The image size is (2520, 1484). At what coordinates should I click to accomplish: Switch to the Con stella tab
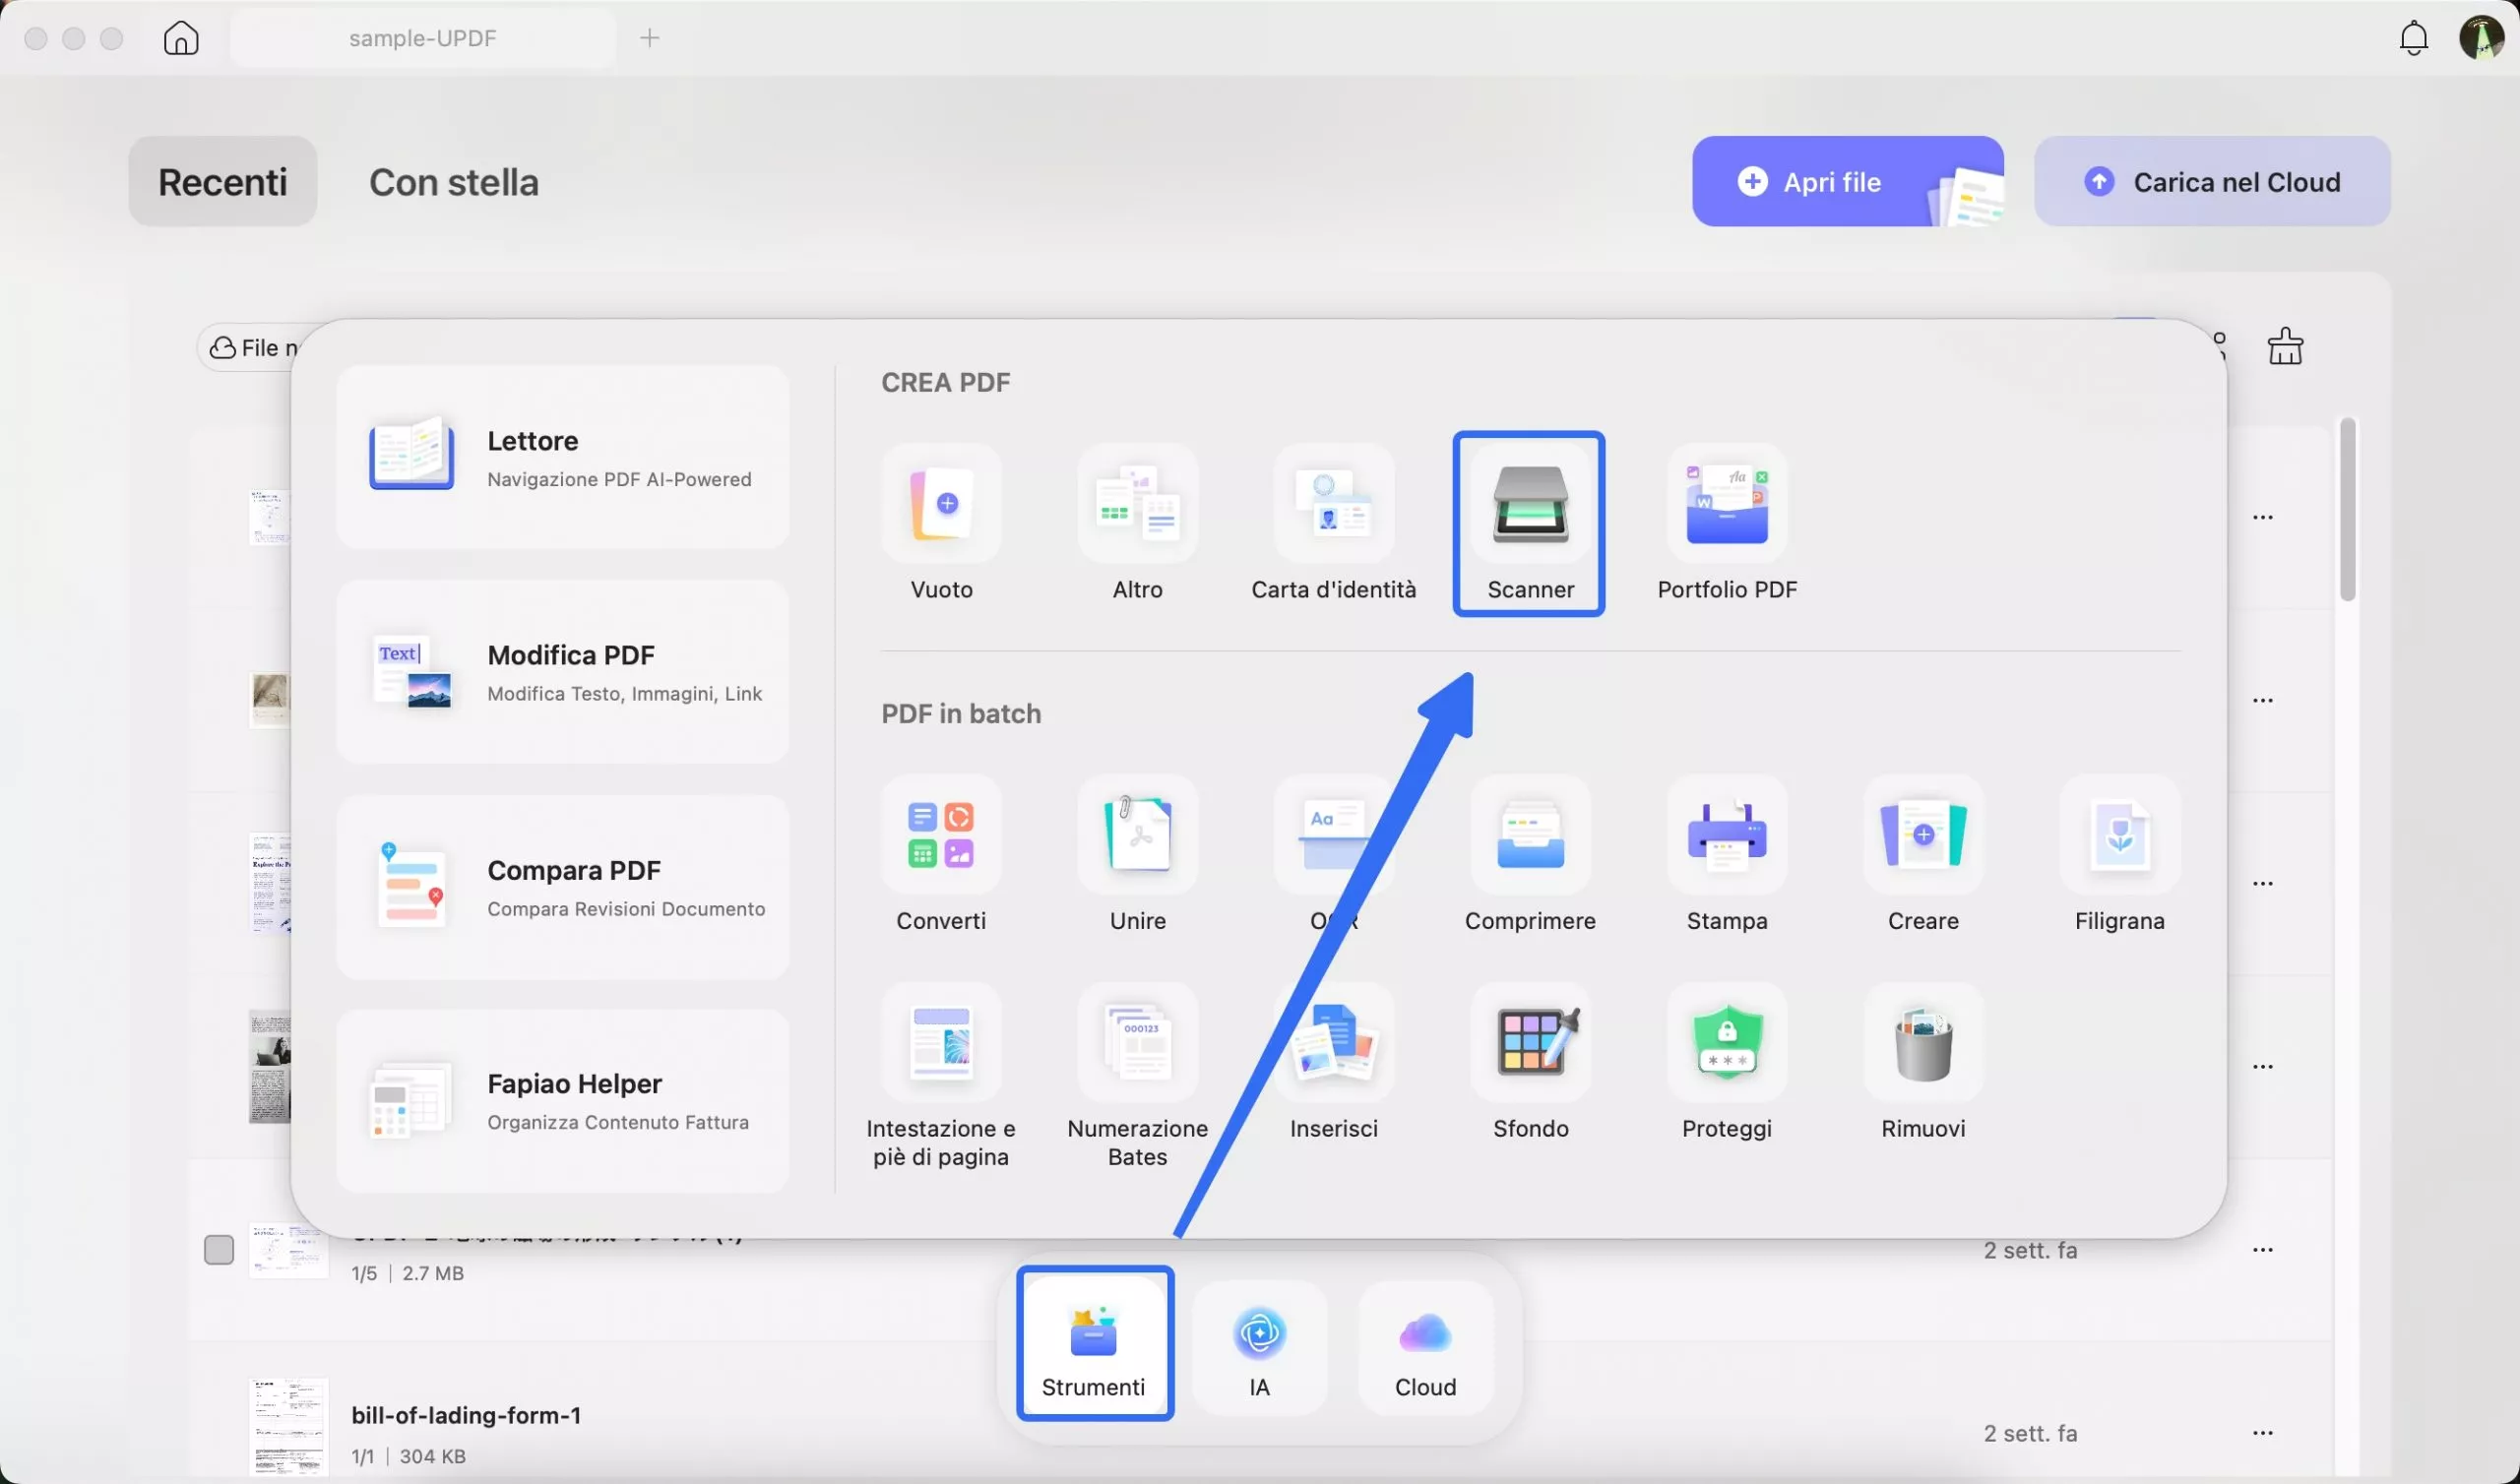tap(454, 182)
